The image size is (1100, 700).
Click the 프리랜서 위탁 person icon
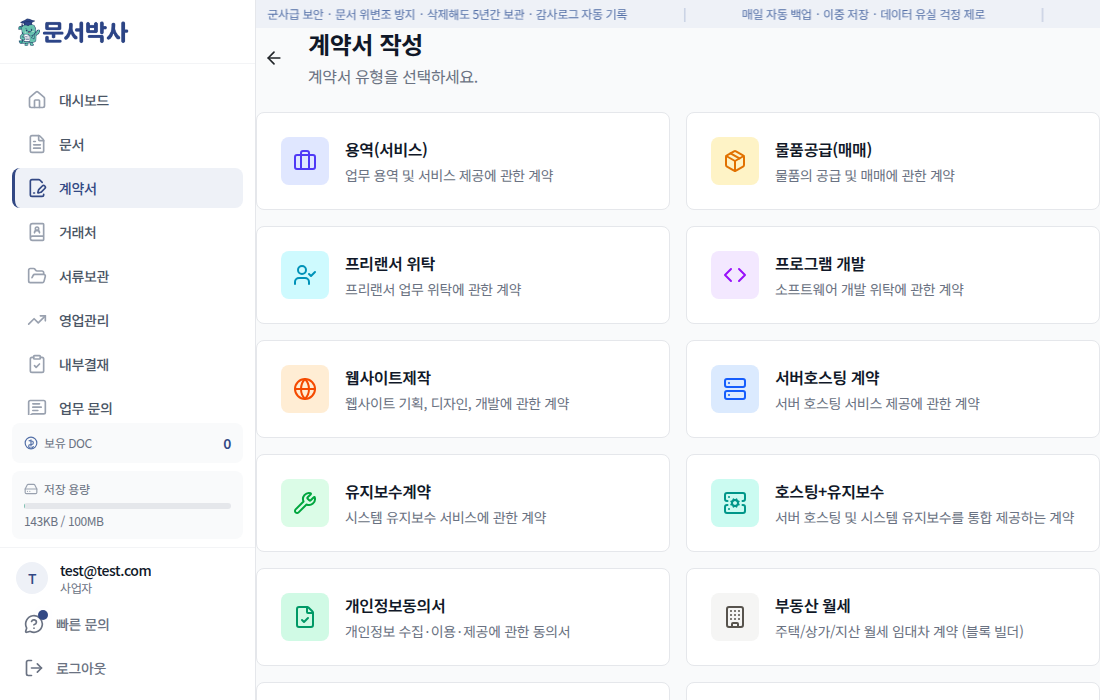pyautogui.click(x=304, y=275)
